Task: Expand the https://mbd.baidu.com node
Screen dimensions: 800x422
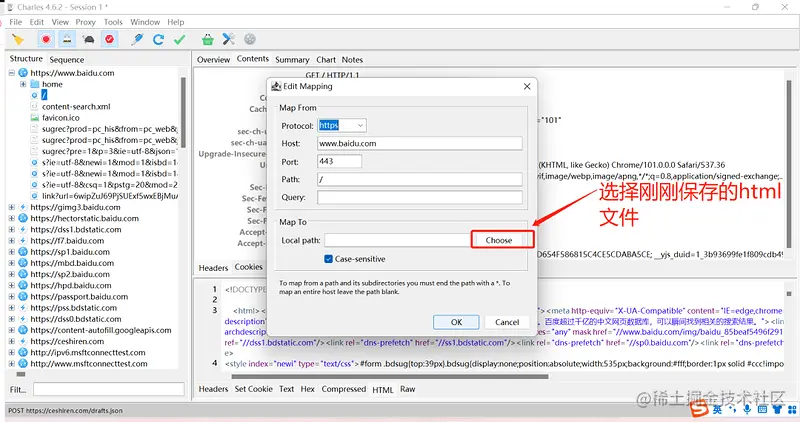Action: [x=11, y=263]
